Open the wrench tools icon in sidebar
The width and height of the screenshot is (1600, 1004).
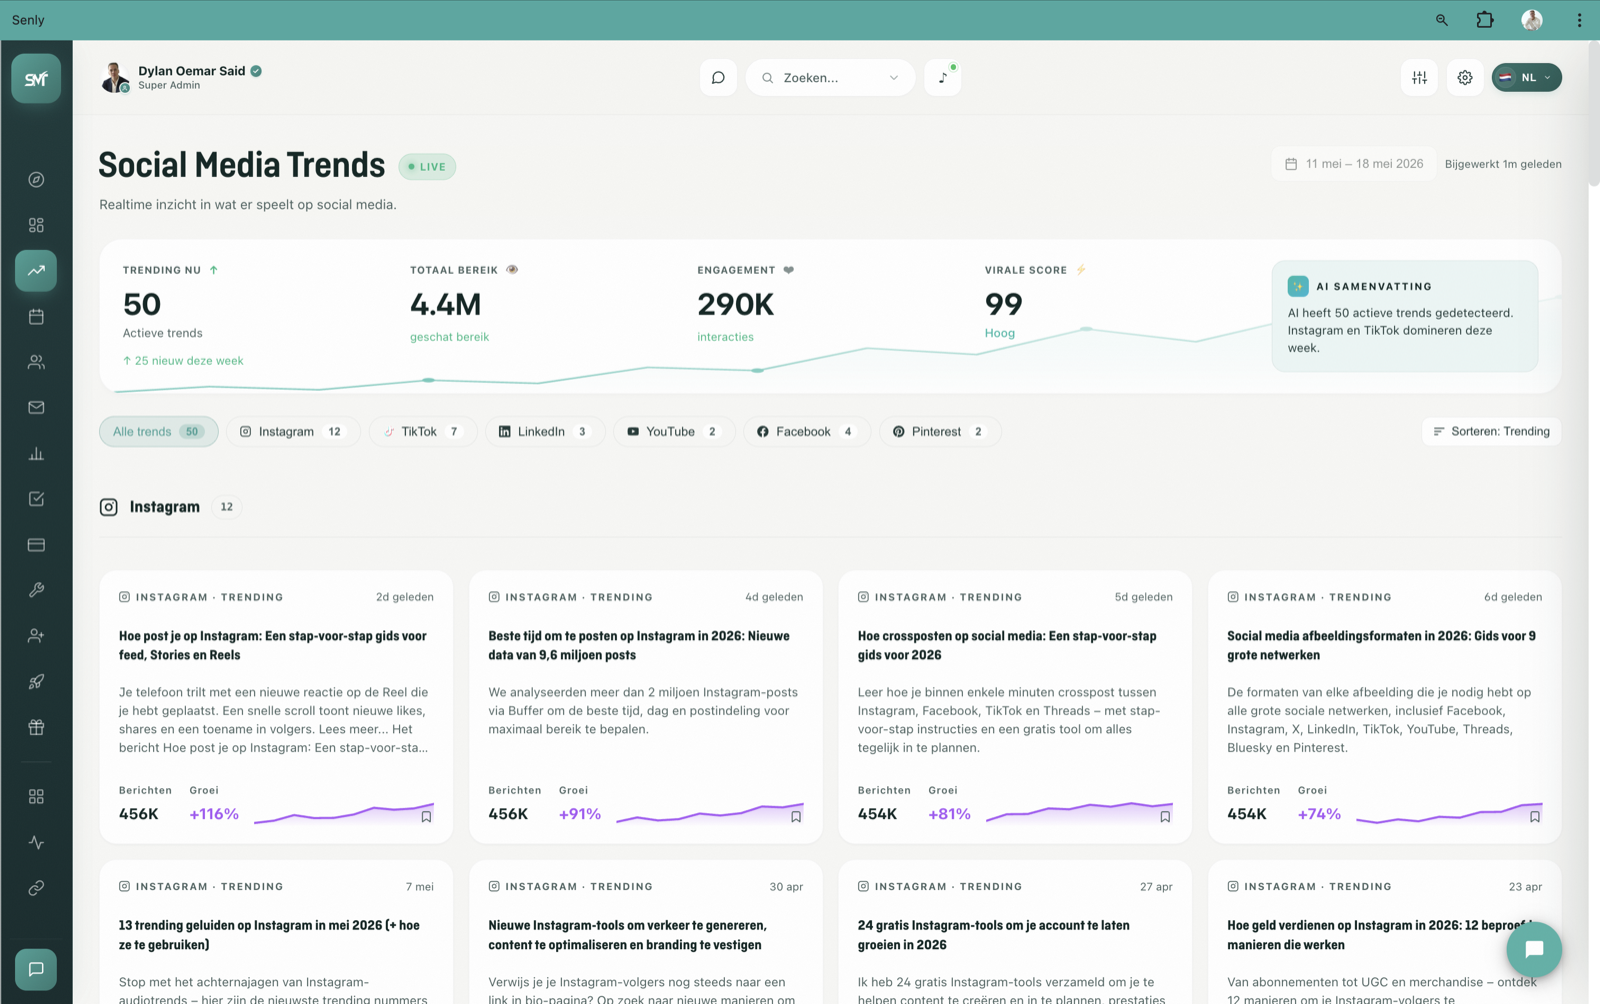pos(36,590)
